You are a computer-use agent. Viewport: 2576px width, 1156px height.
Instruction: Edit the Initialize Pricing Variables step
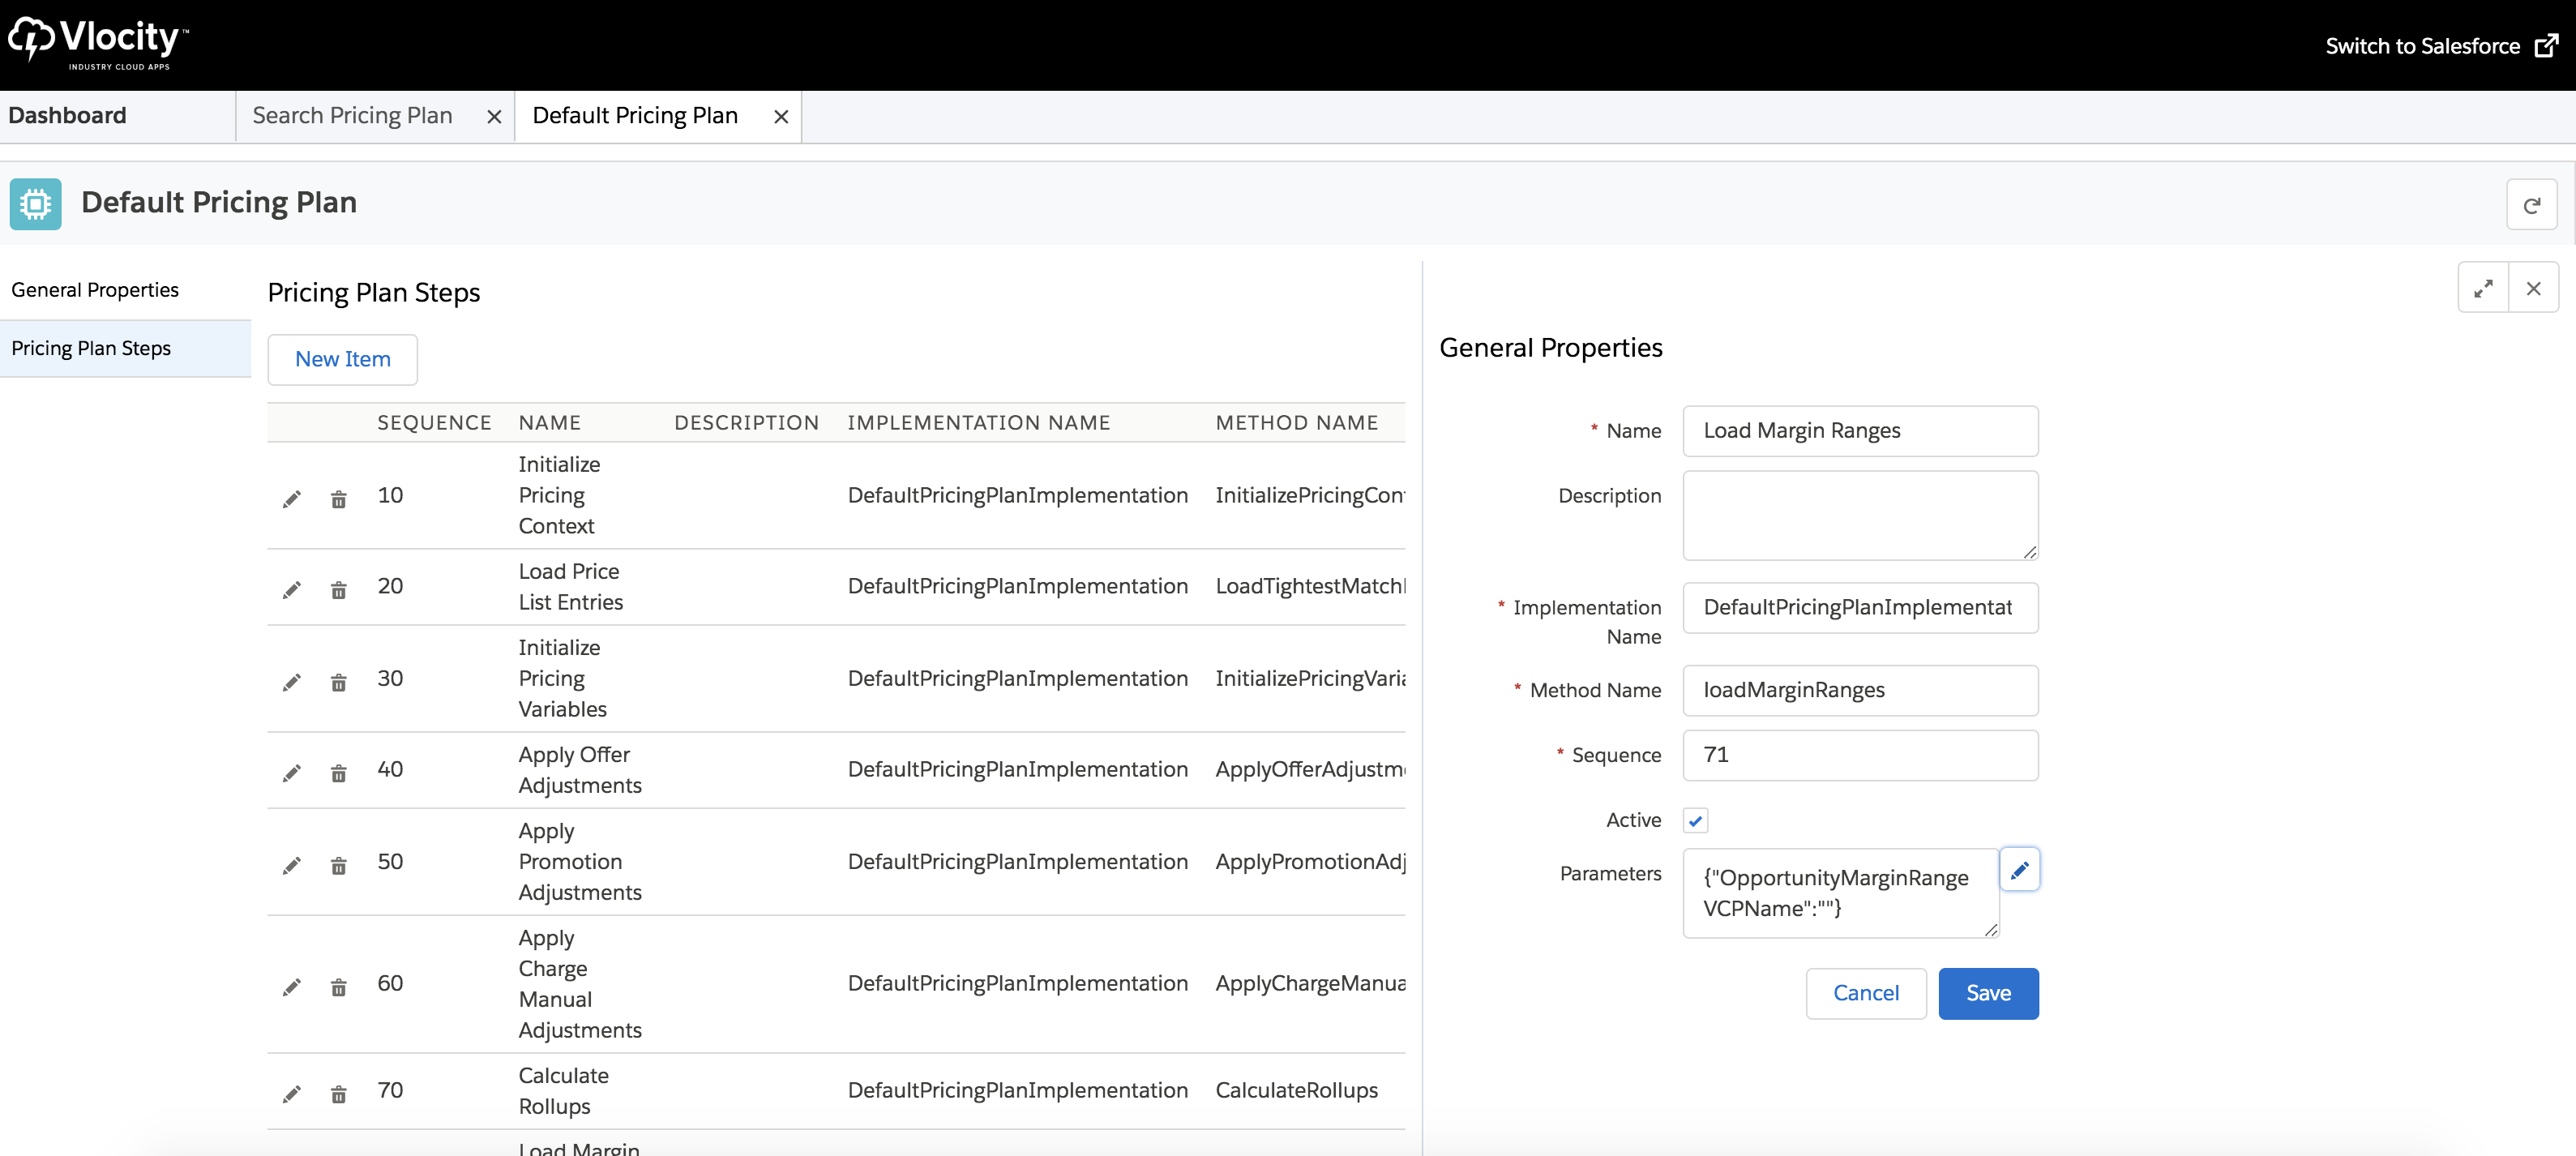pyautogui.click(x=291, y=682)
